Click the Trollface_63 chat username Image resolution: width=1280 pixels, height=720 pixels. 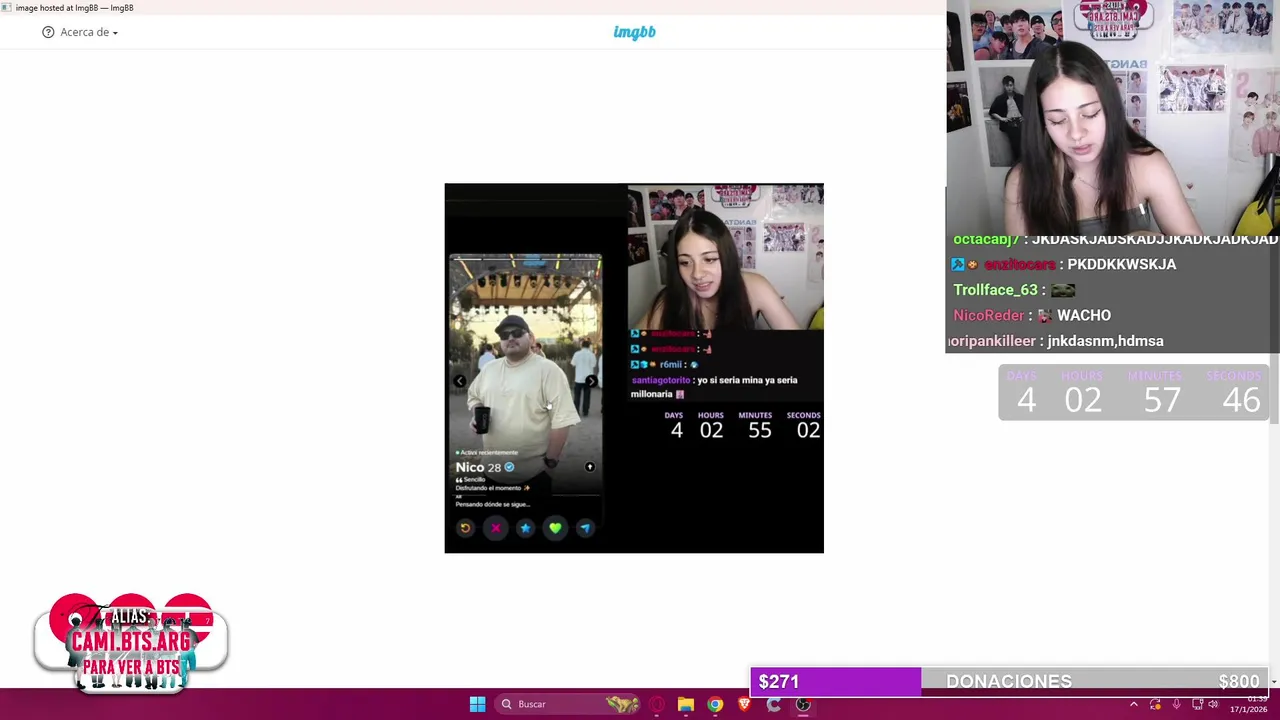pyautogui.click(x=995, y=290)
